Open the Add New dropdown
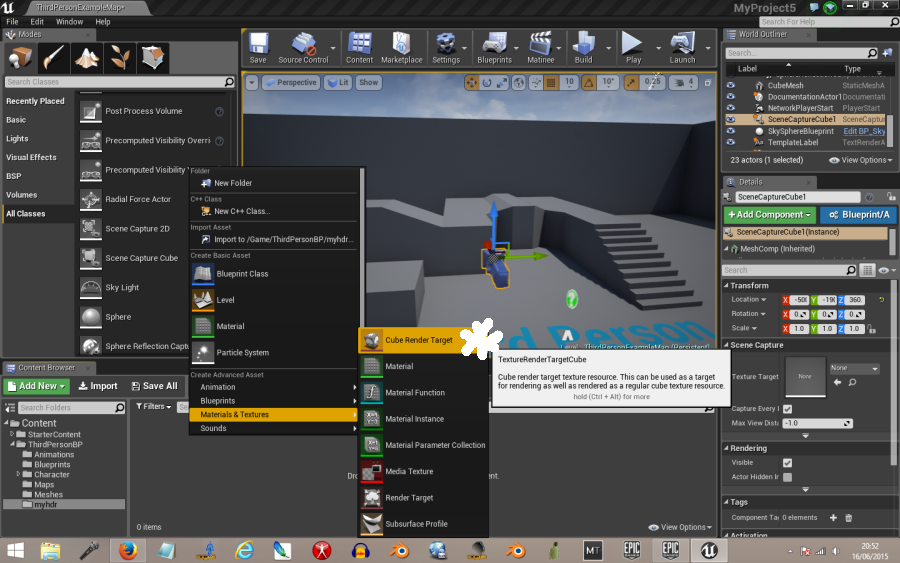This screenshot has height=563, width=900. point(37,386)
